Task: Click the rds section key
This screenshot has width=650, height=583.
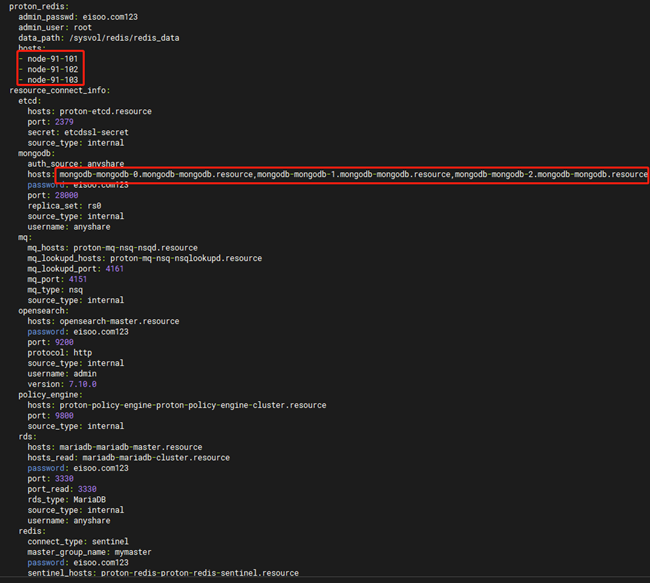Action: coord(27,437)
